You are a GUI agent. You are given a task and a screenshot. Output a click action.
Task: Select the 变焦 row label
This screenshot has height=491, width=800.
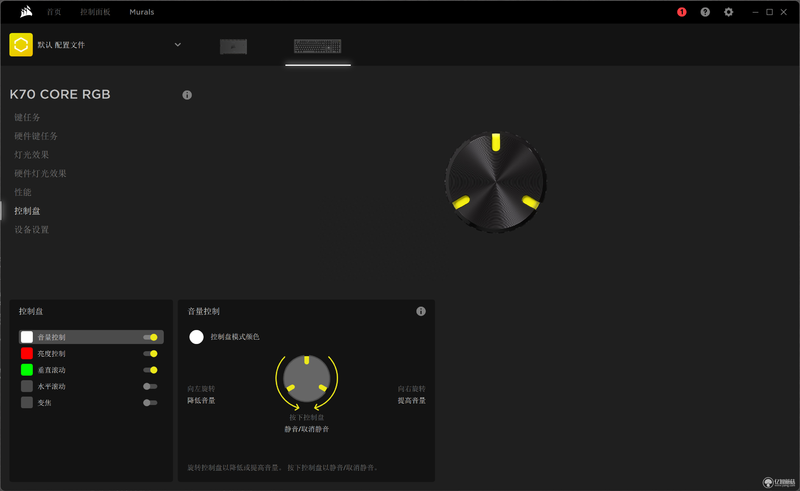tap(44, 403)
